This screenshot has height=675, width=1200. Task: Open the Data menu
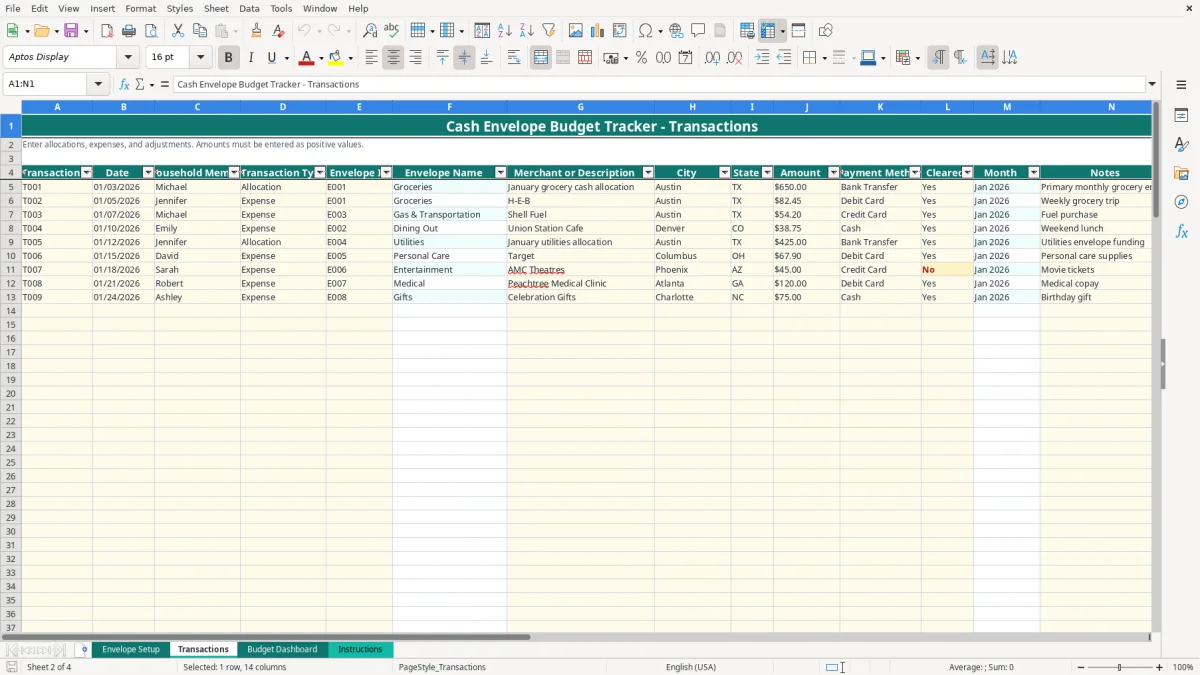tap(249, 8)
